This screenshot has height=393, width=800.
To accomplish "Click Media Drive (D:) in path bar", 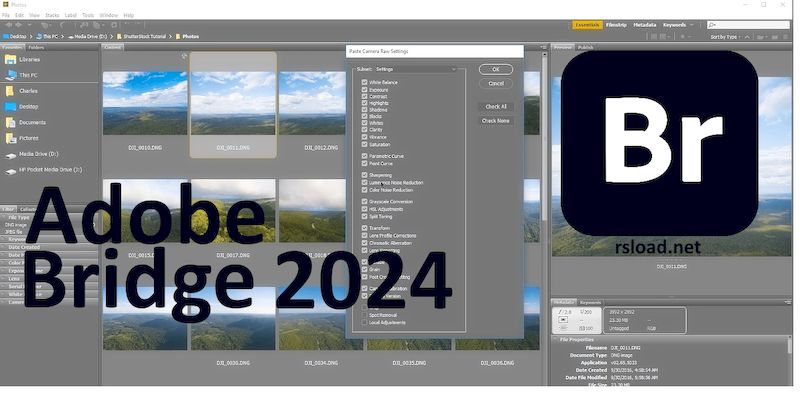I will (87, 37).
